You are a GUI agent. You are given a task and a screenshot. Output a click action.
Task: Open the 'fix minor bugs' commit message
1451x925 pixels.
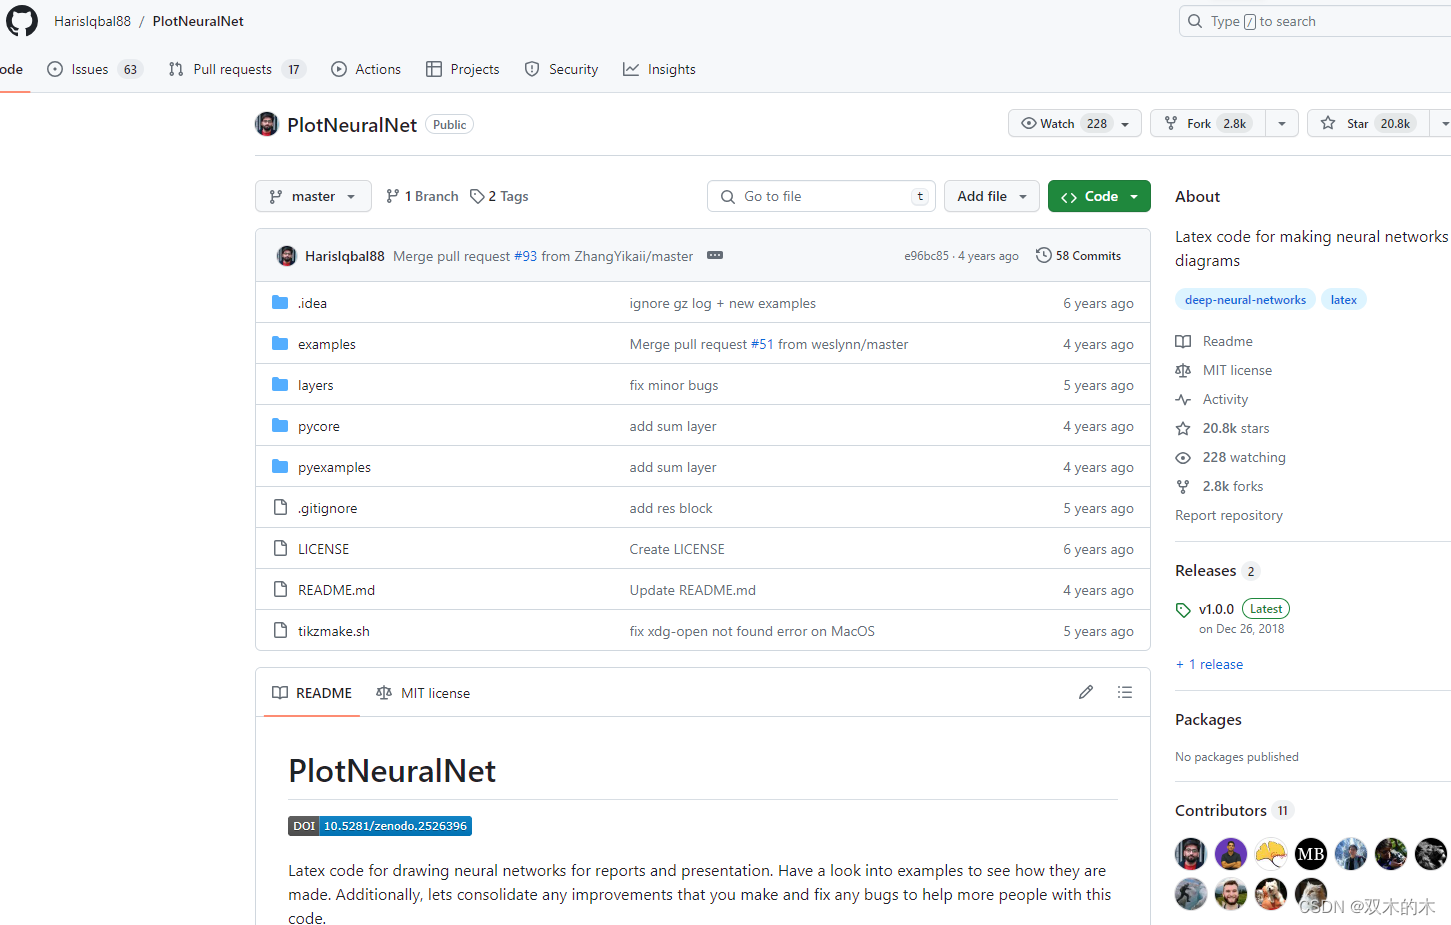click(x=674, y=385)
